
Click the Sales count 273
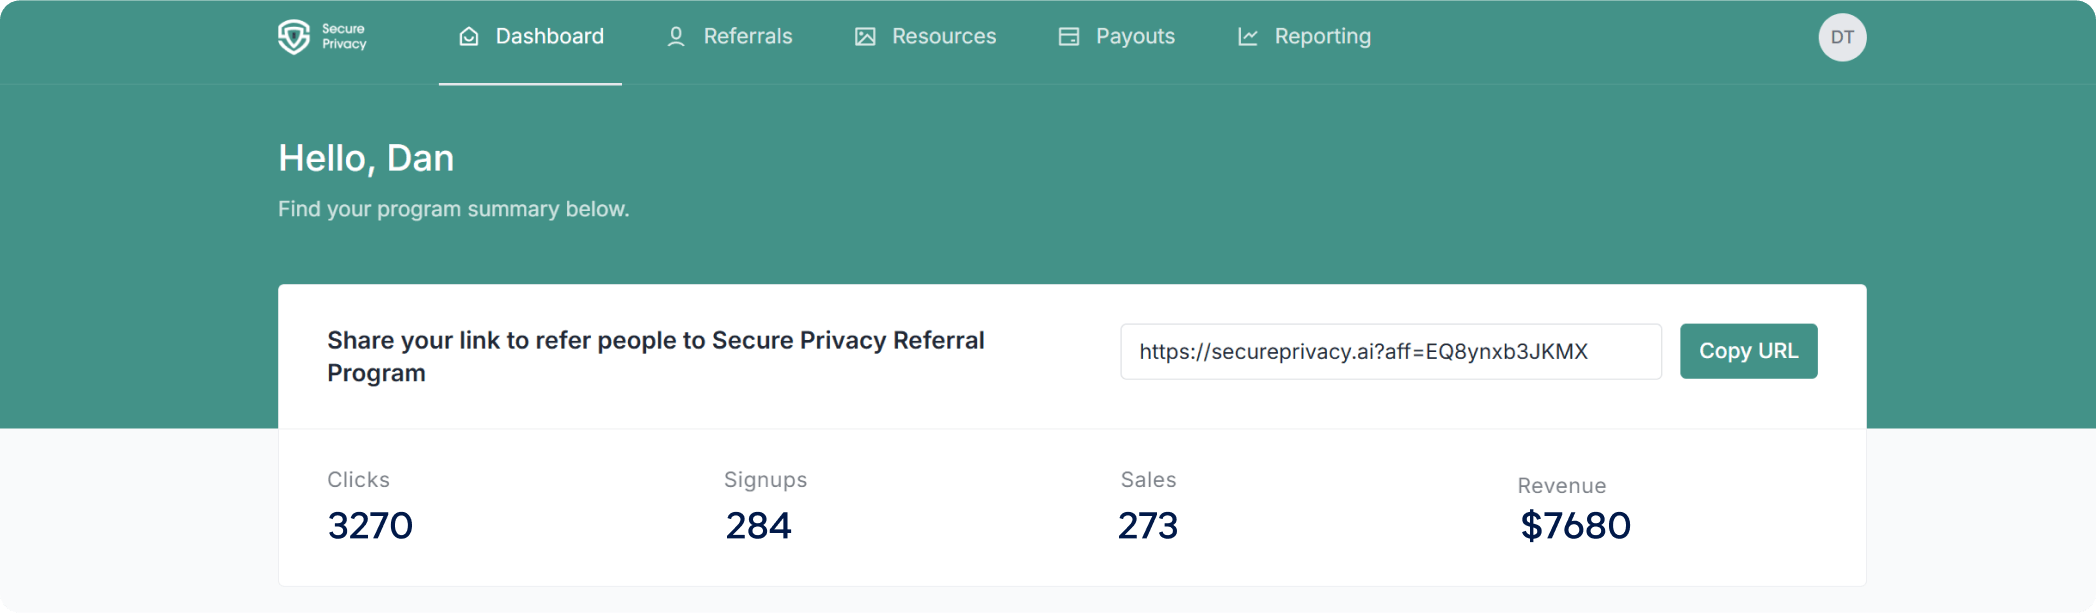coord(1148,526)
